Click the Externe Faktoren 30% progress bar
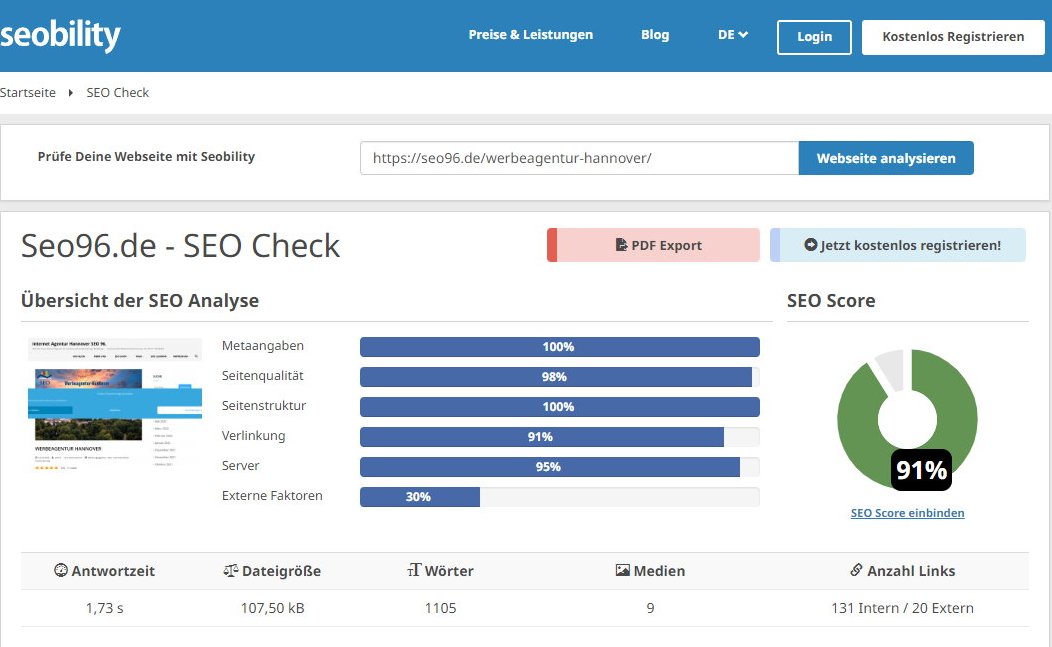1052x647 pixels. (x=559, y=497)
